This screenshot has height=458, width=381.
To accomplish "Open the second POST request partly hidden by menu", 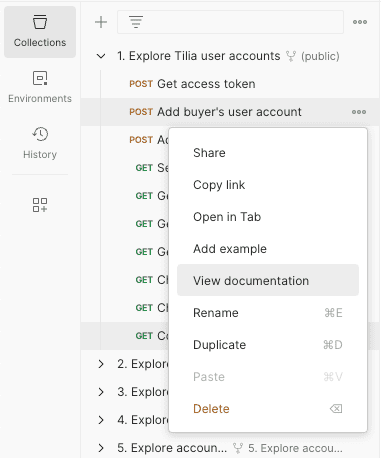I will tap(149, 140).
